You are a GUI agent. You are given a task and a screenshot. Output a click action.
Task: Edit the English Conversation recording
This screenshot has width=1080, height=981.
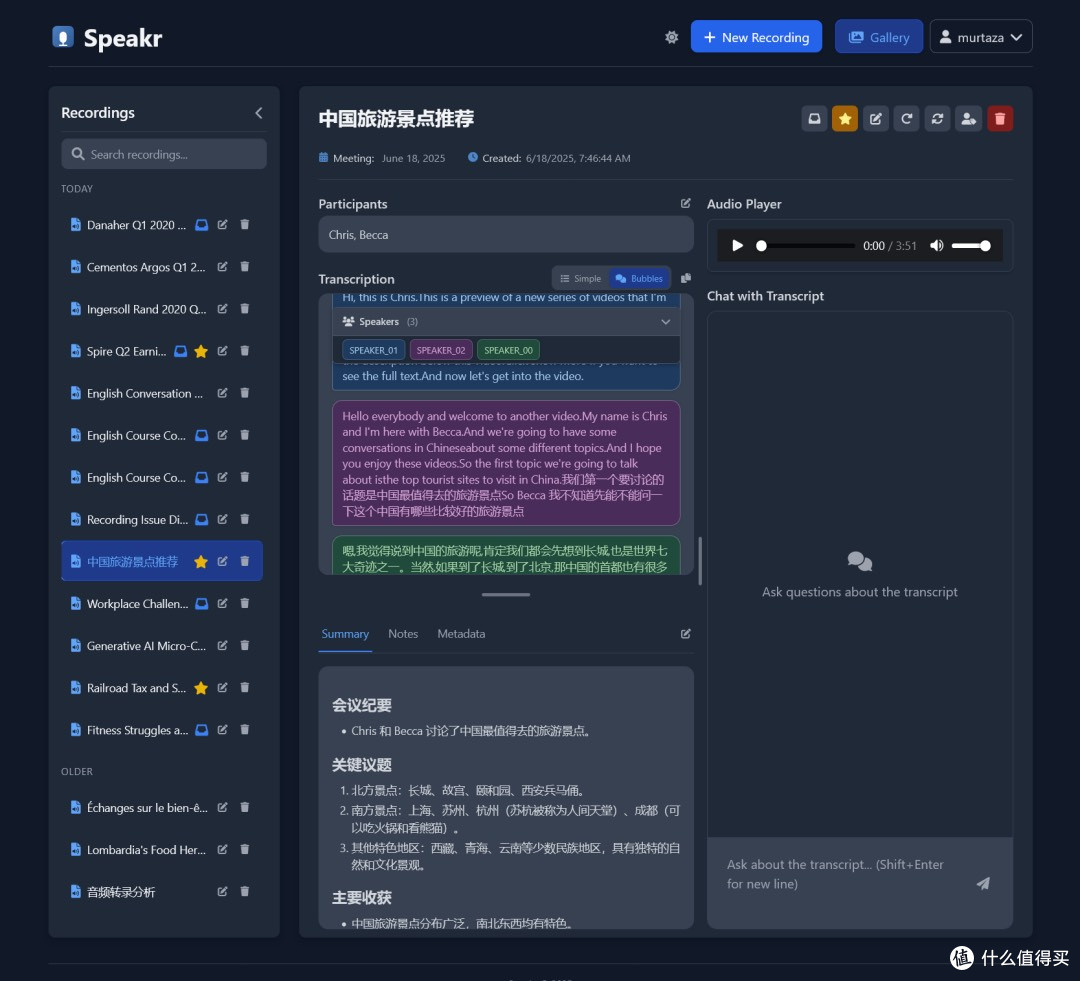222,393
